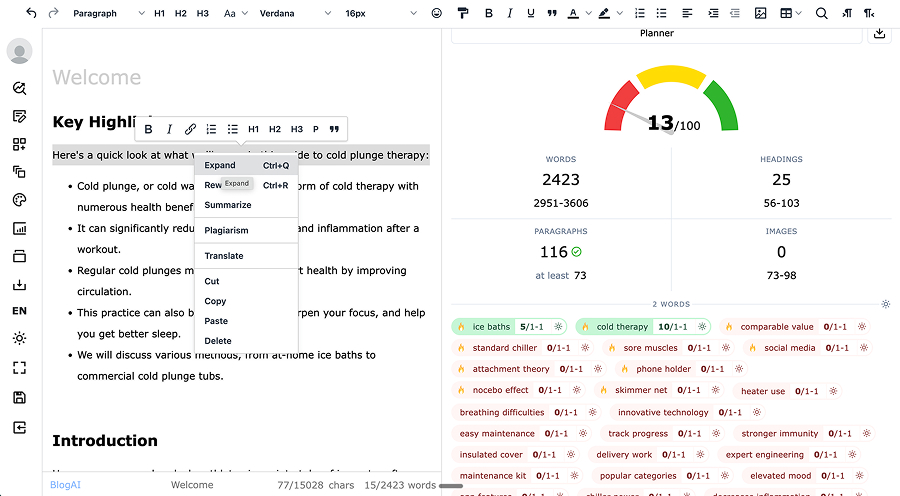Apply H1 heading in the top toolbar
The width and height of the screenshot is (900, 496).
pos(160,13)
